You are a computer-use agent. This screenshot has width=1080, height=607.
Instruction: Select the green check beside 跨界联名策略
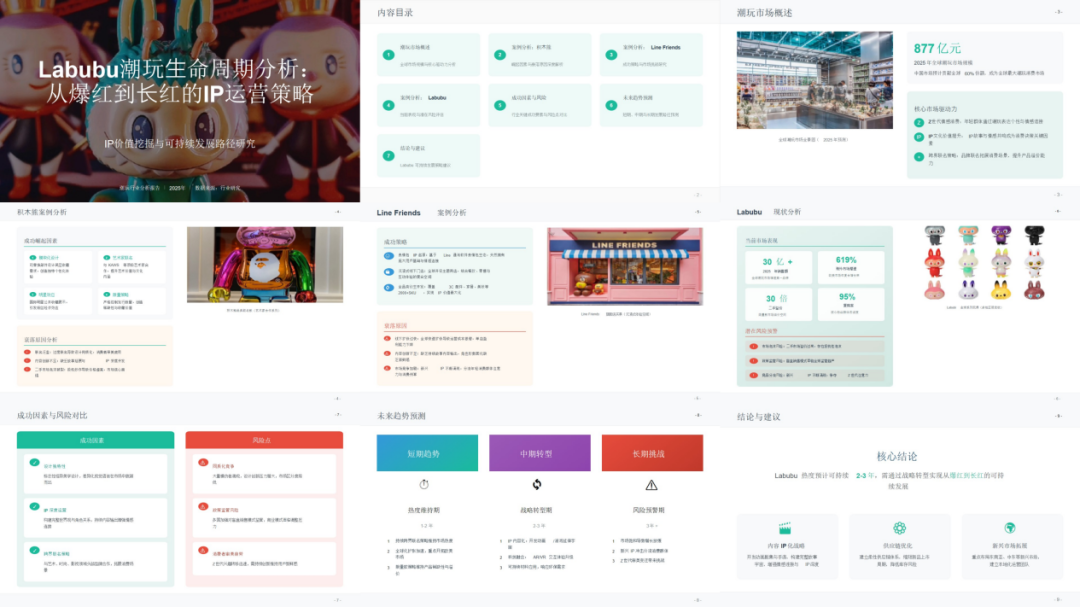tap(34, 551)
